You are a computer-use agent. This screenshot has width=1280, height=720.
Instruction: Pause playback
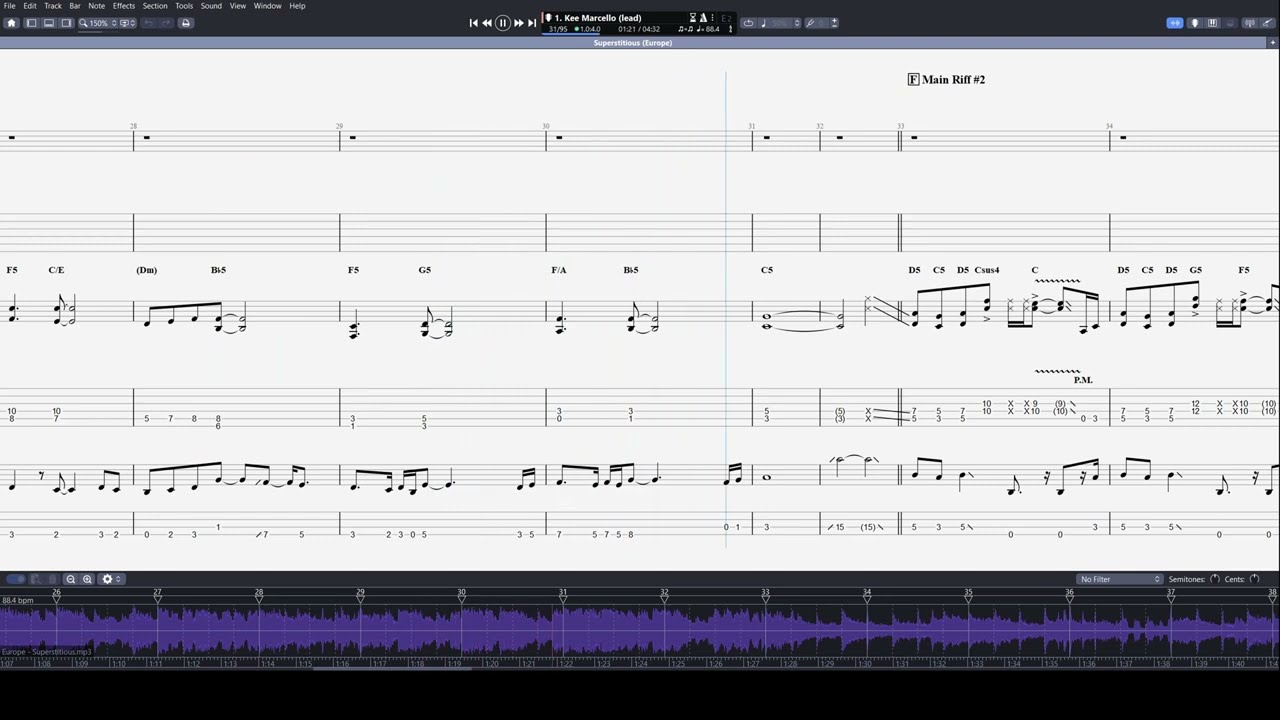(x=503, y=23)
